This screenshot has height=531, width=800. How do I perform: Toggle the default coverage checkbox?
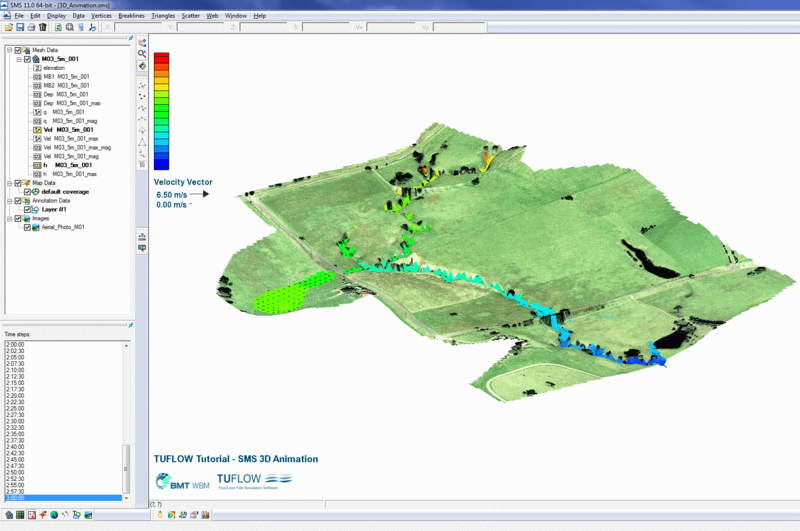pos(28,192)
